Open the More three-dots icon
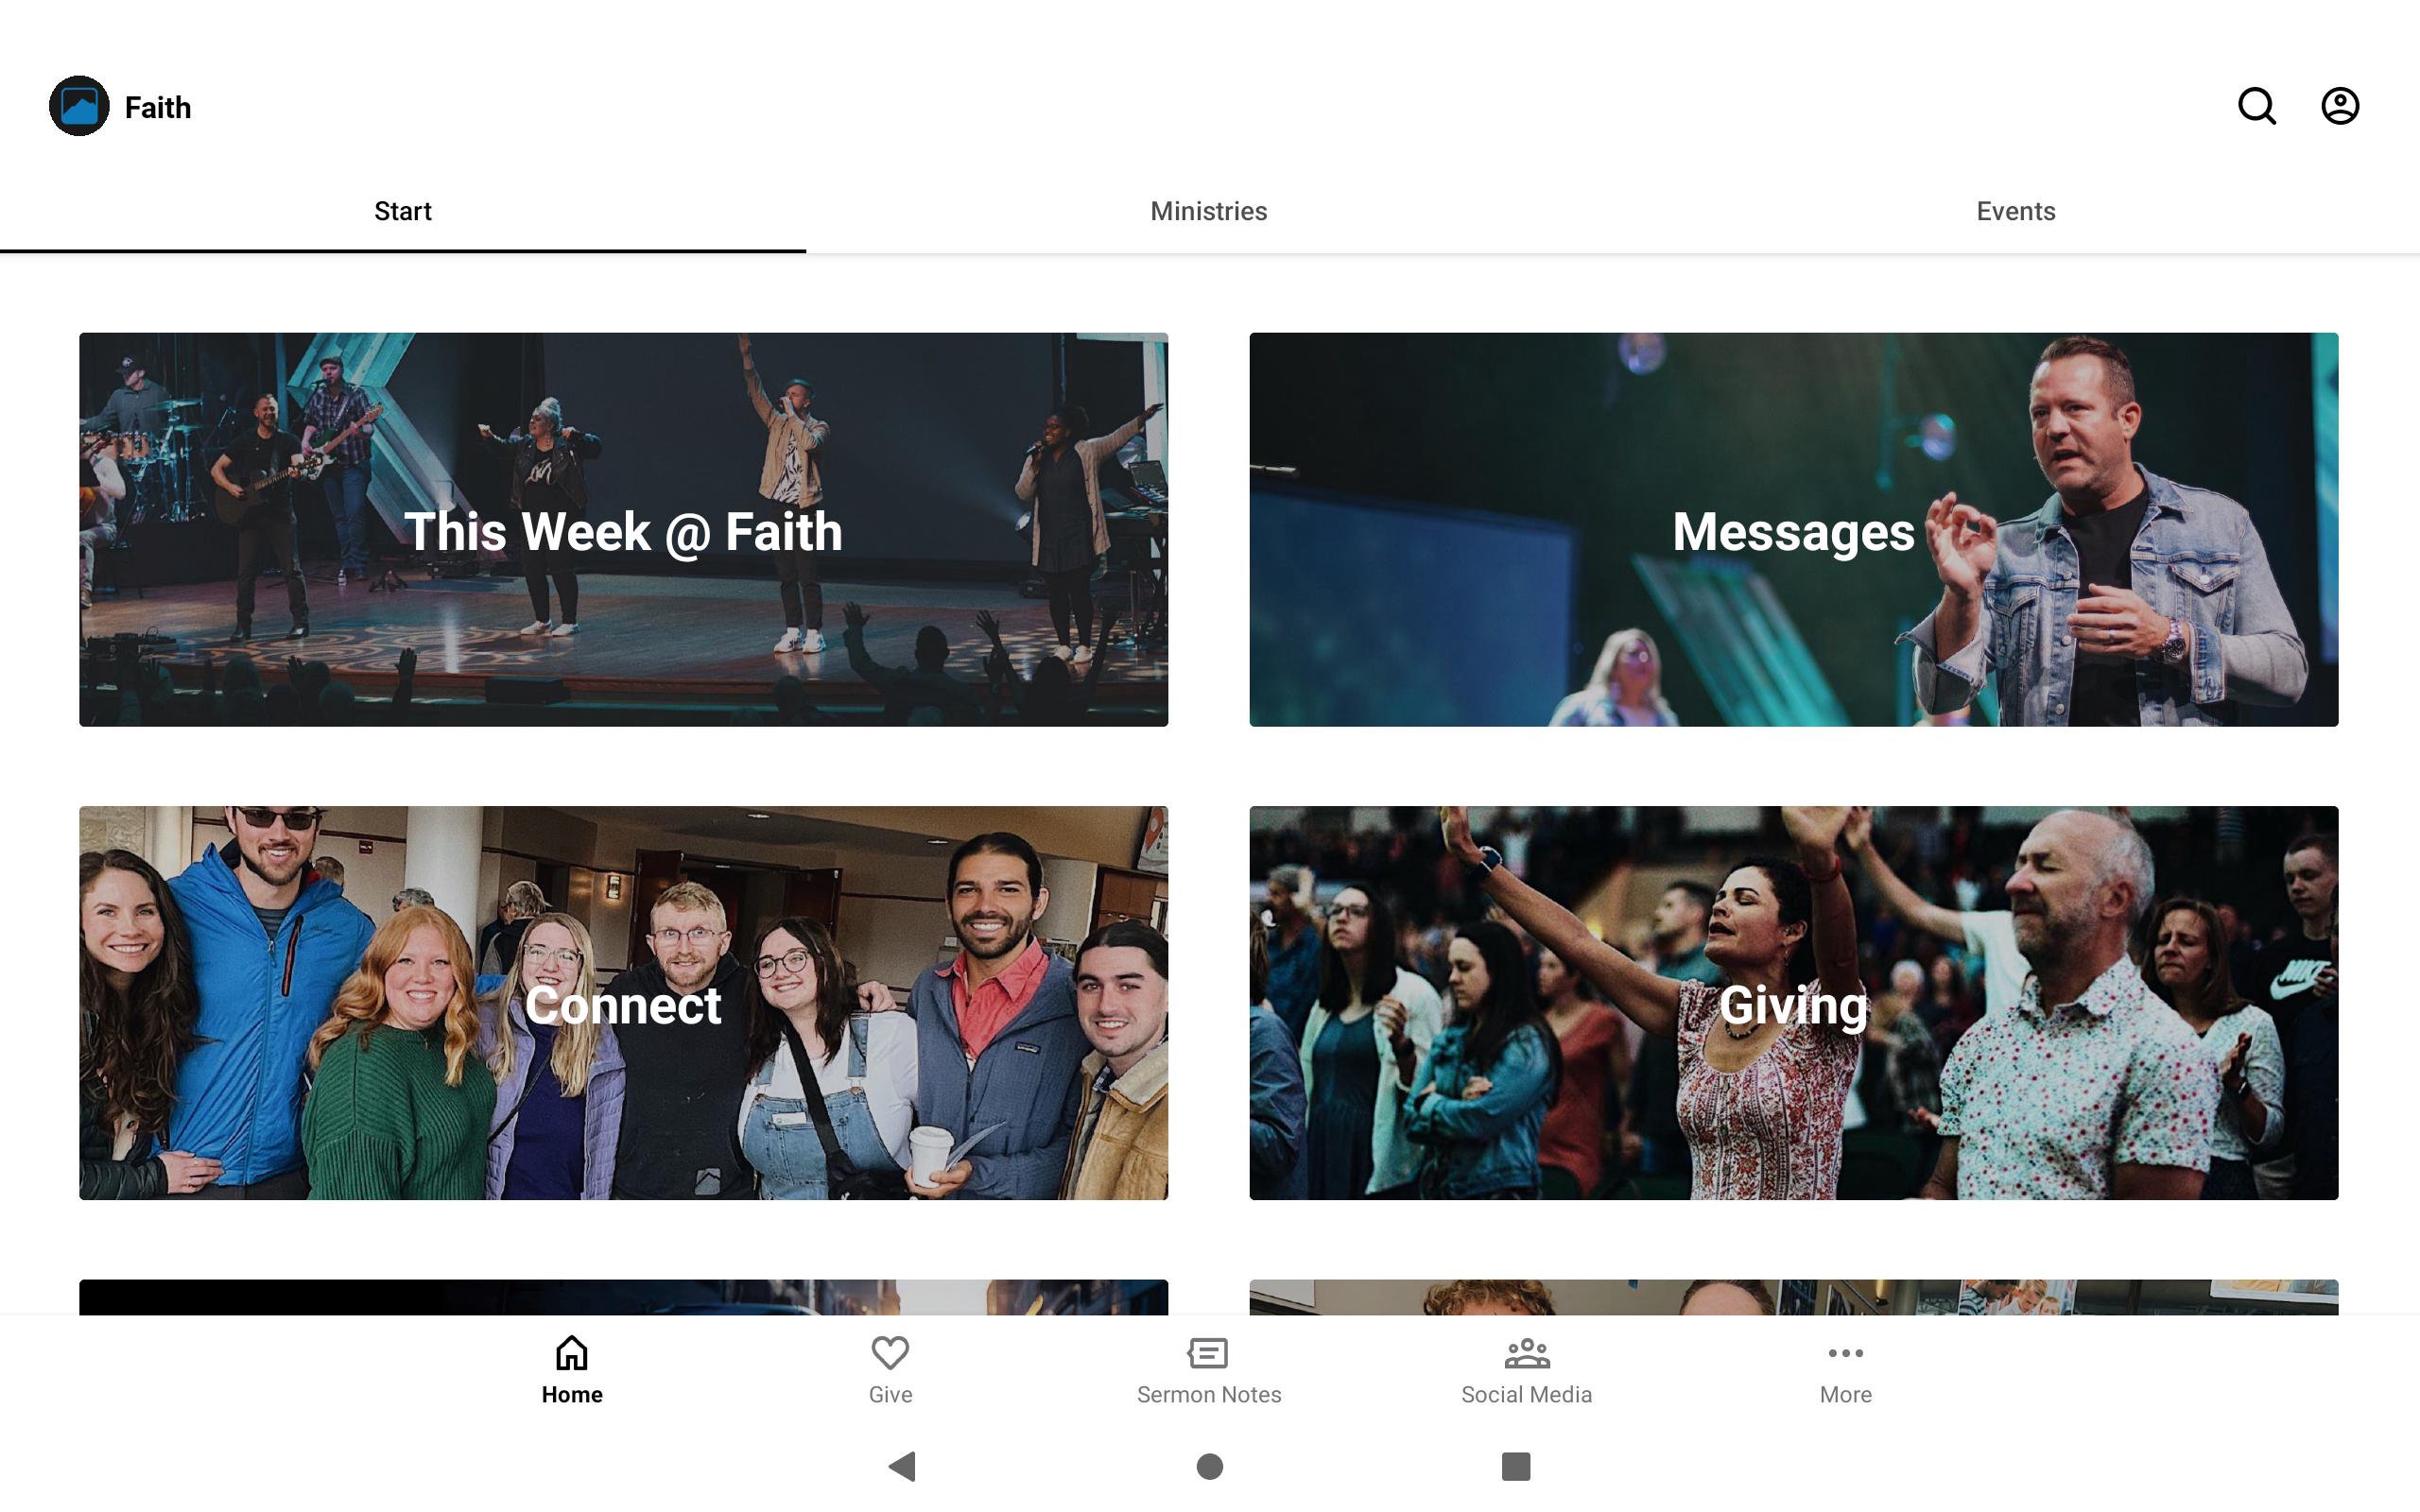Viewport: 2420px width, 1512px height. click(x=1845, y=1353)
